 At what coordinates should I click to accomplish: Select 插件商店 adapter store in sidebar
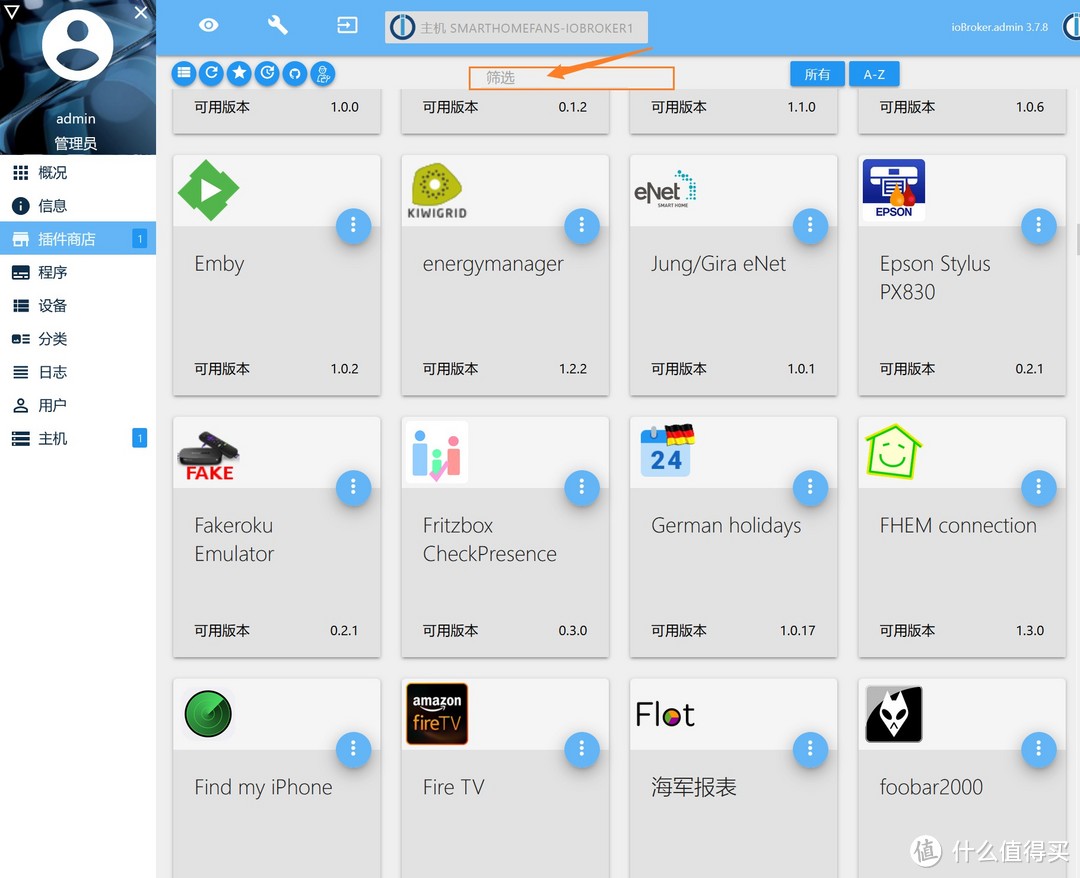pos(78,239)
